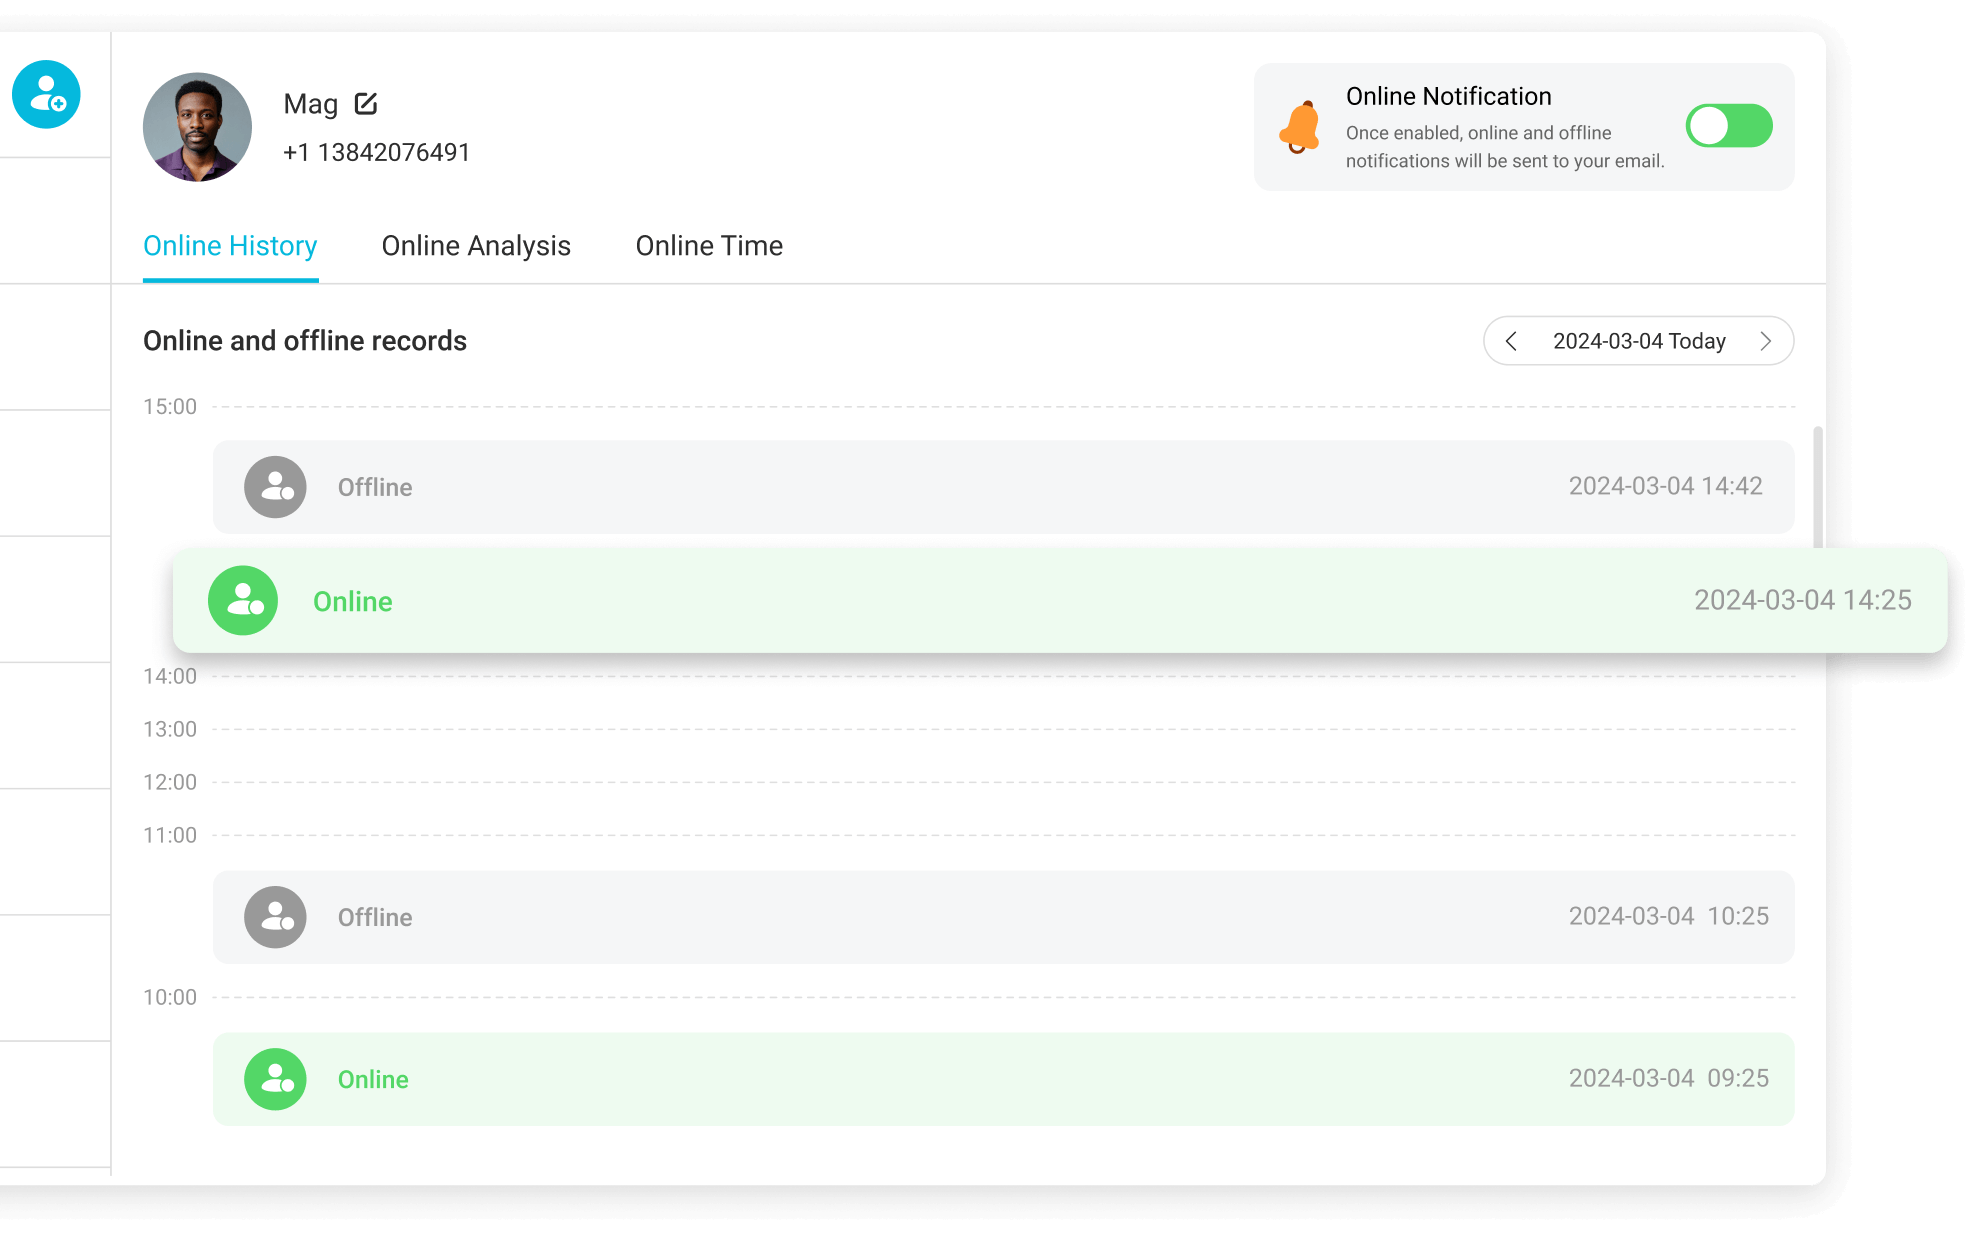Click the left chevron to go to previous date
Viewport: 1972px width, 1234px height.
click(1511, 340)
